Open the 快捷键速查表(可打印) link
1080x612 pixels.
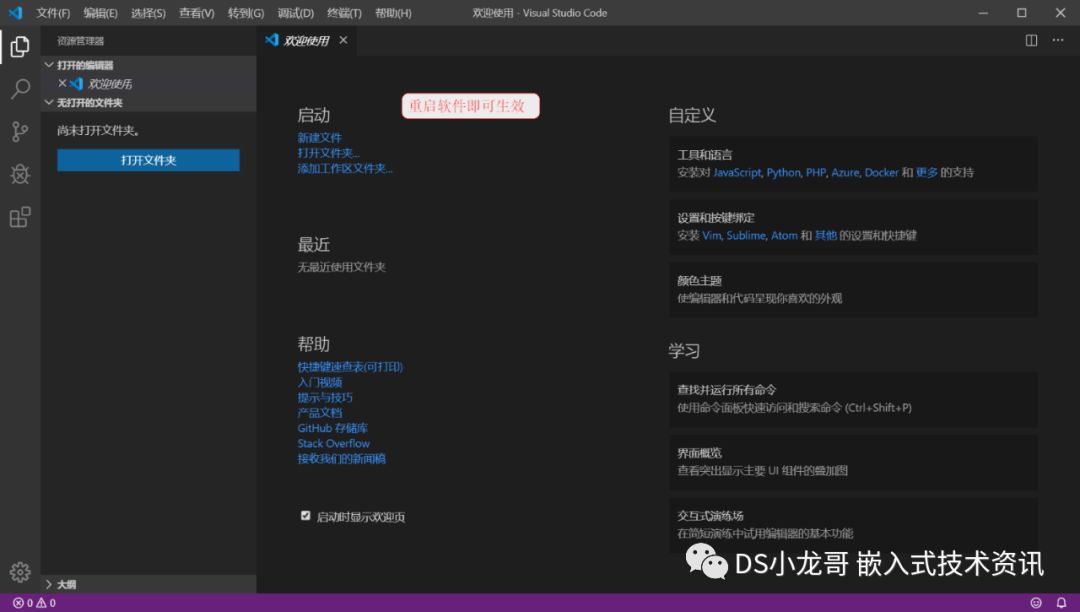tap(350, 367)
